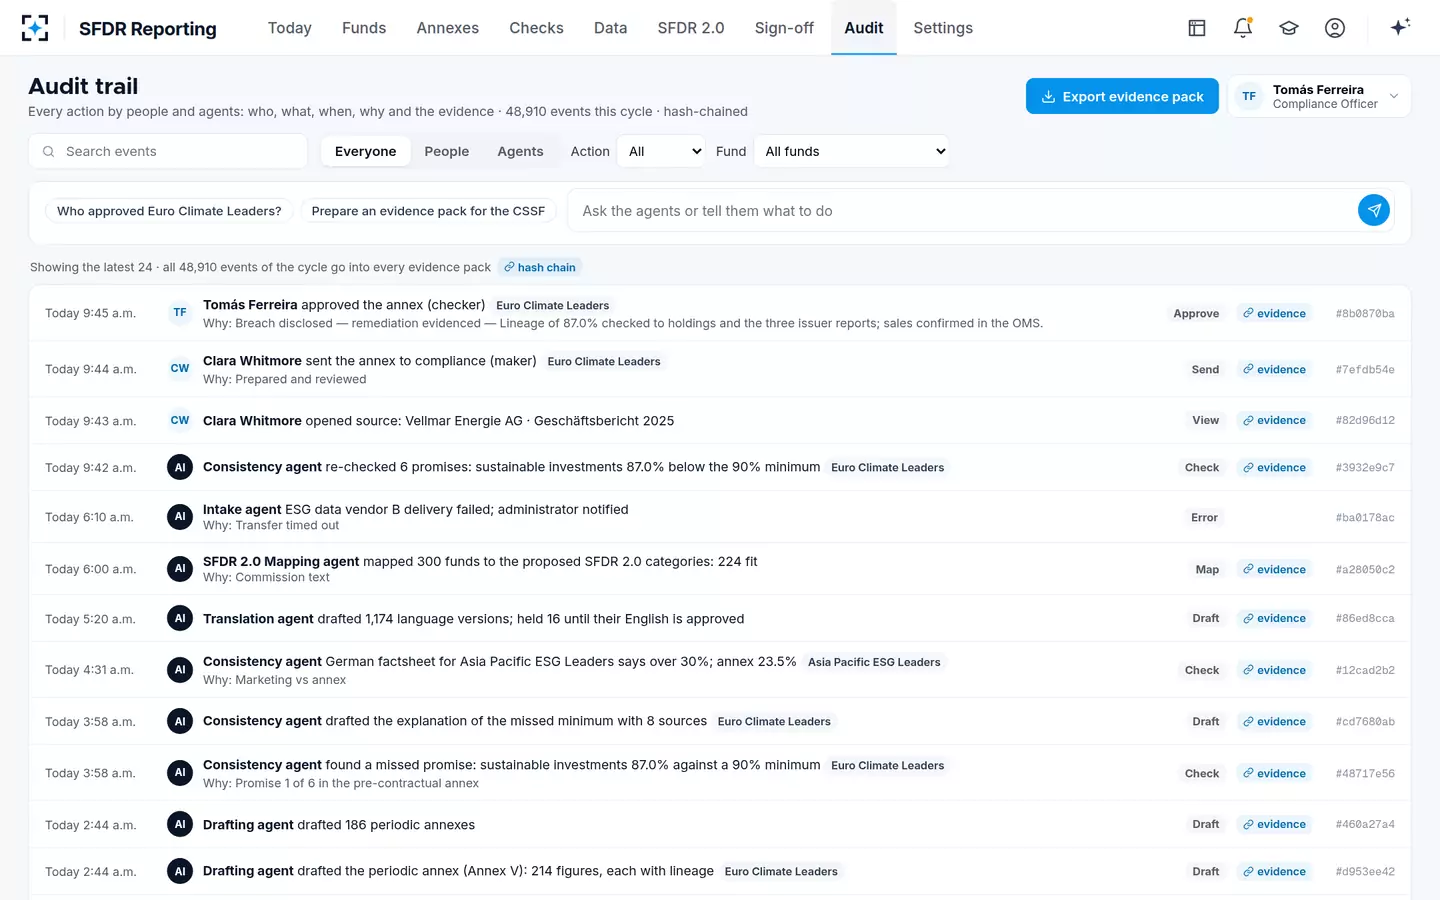1440x900 pixels.
Task: Open the AI sparkle assistant icon
Action: [x=1400, y=27]
